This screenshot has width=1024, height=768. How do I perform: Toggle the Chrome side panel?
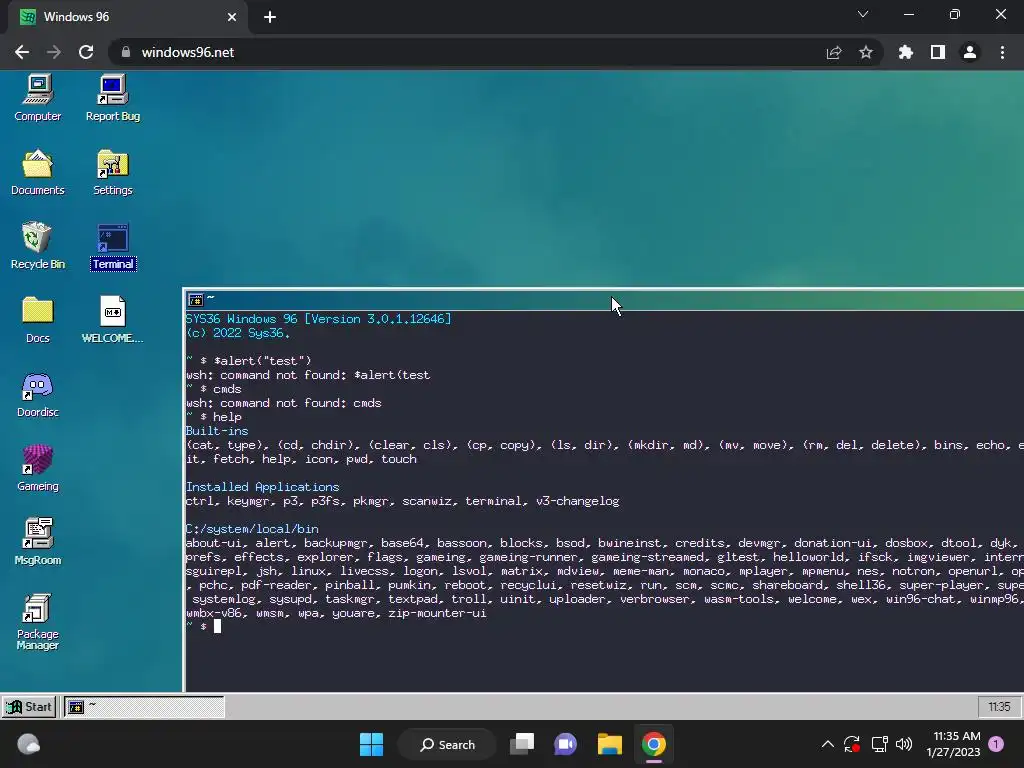[937, 52]
